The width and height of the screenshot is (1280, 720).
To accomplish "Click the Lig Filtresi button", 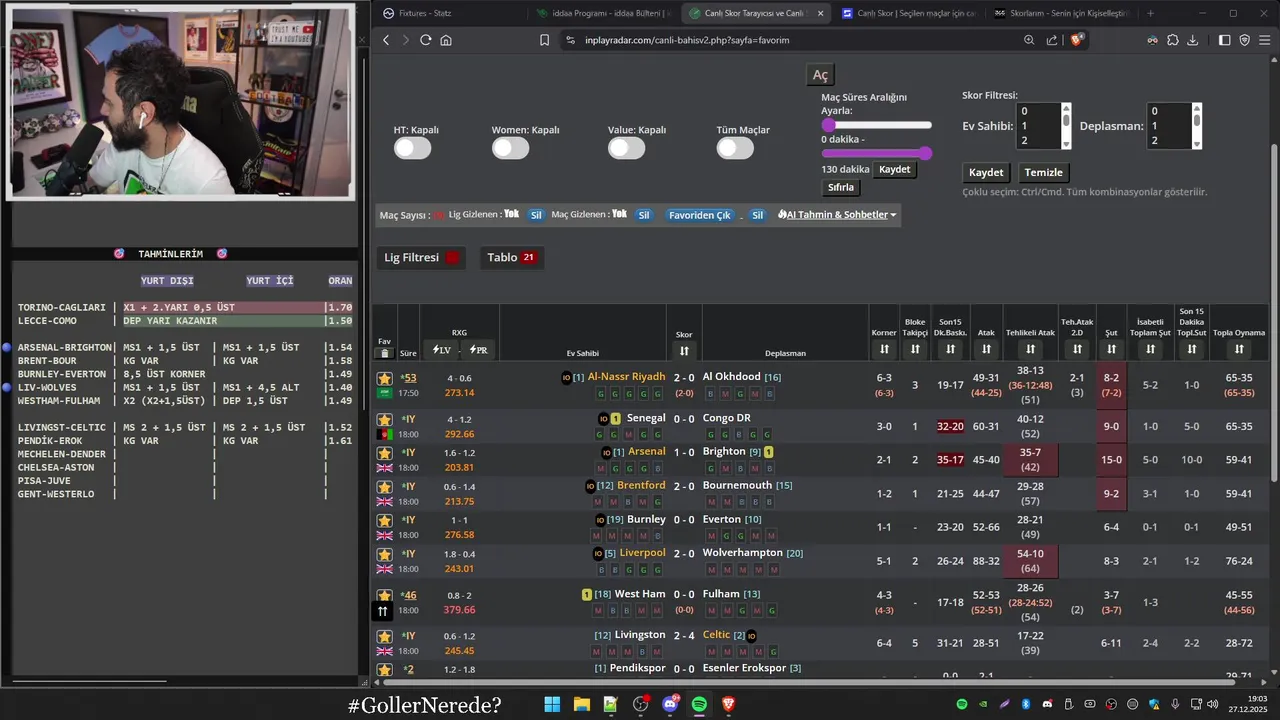I will coord(422,257).
